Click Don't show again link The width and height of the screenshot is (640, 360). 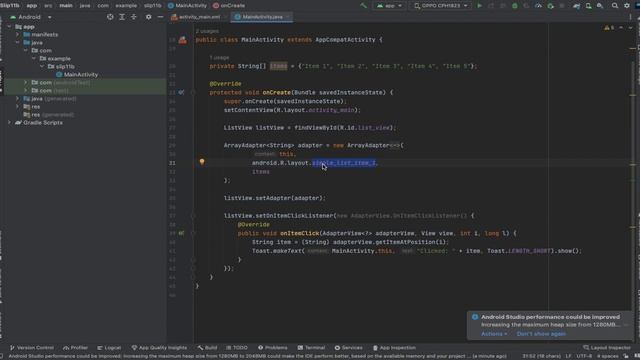point(541,334)
